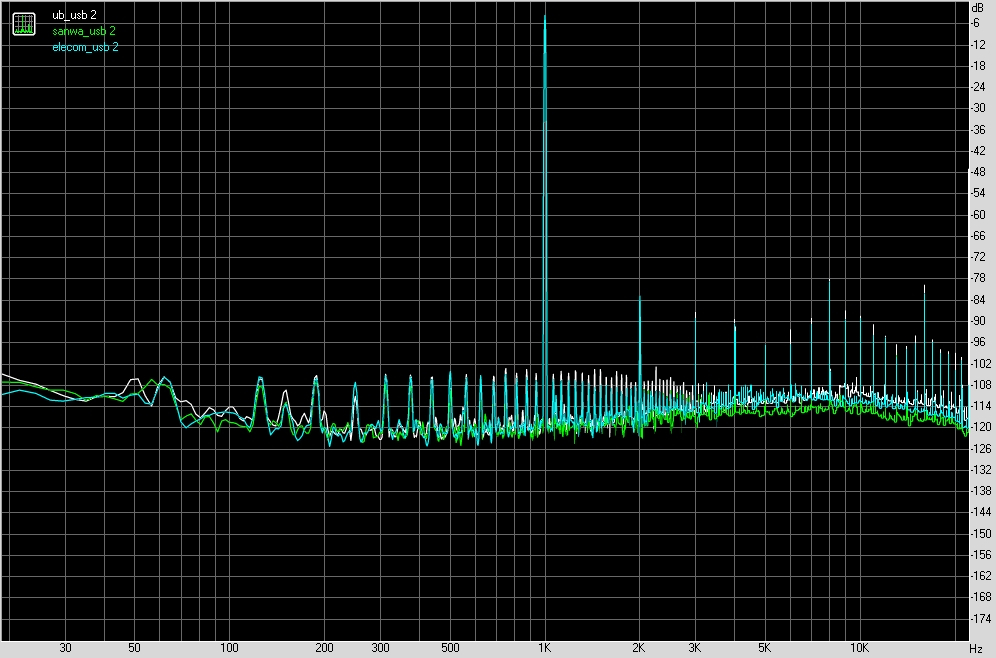Click the dB unit label

(x=978, y=8)
